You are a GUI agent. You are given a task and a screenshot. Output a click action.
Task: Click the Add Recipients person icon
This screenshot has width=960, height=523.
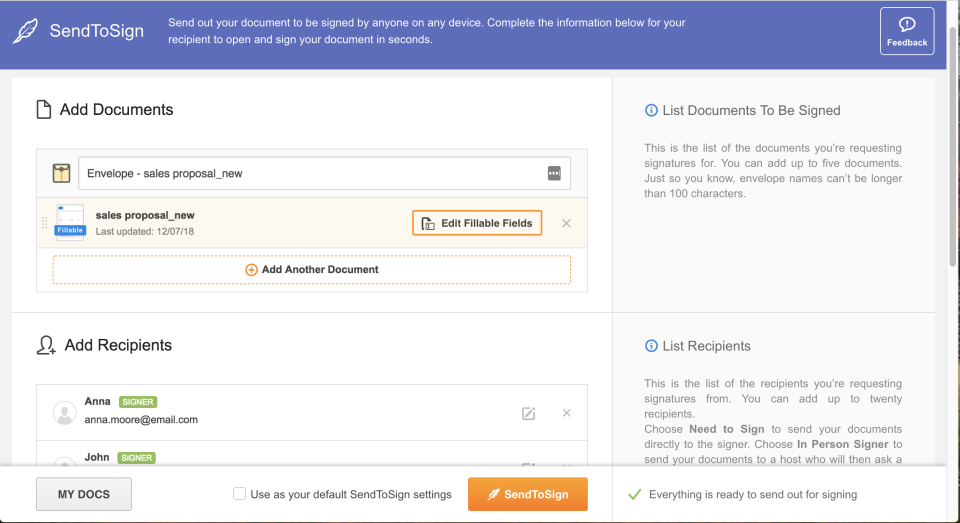[x=46, y=345]
